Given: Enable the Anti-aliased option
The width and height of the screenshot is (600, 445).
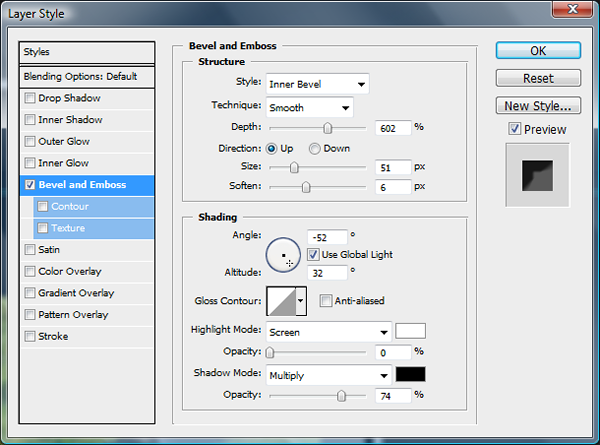Looking at the screenshot, I should pyautogui.click(x=325, y=300).
